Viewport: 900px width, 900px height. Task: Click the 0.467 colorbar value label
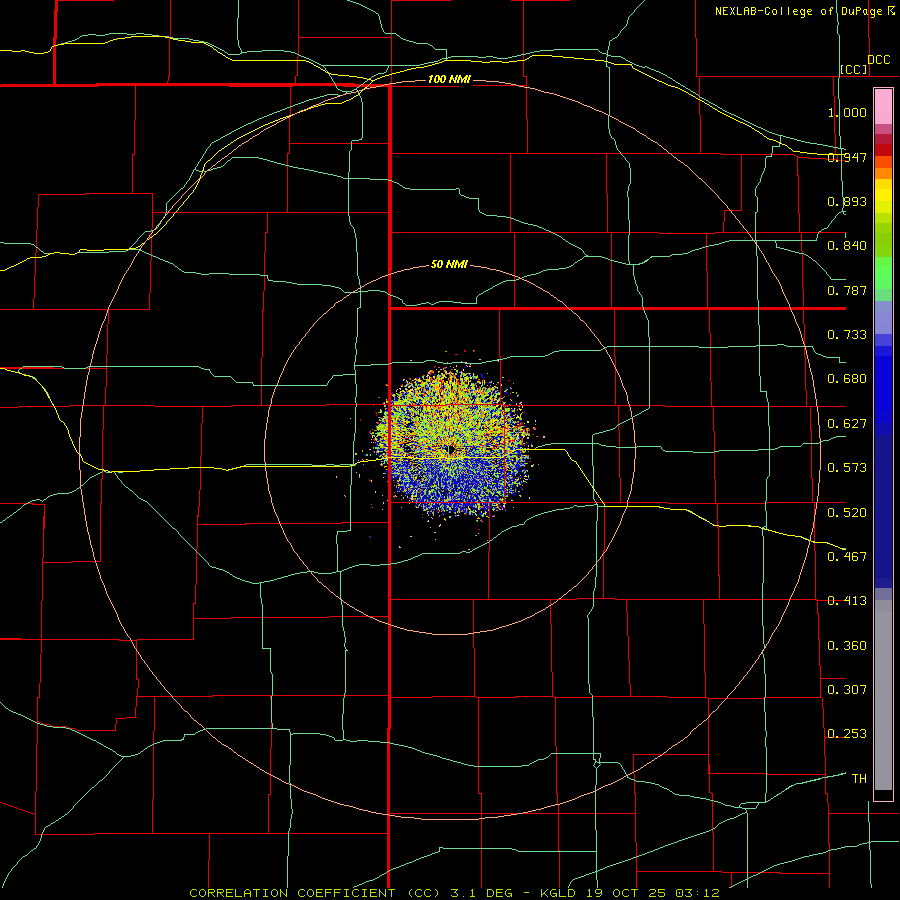click(x=847, y=557)
